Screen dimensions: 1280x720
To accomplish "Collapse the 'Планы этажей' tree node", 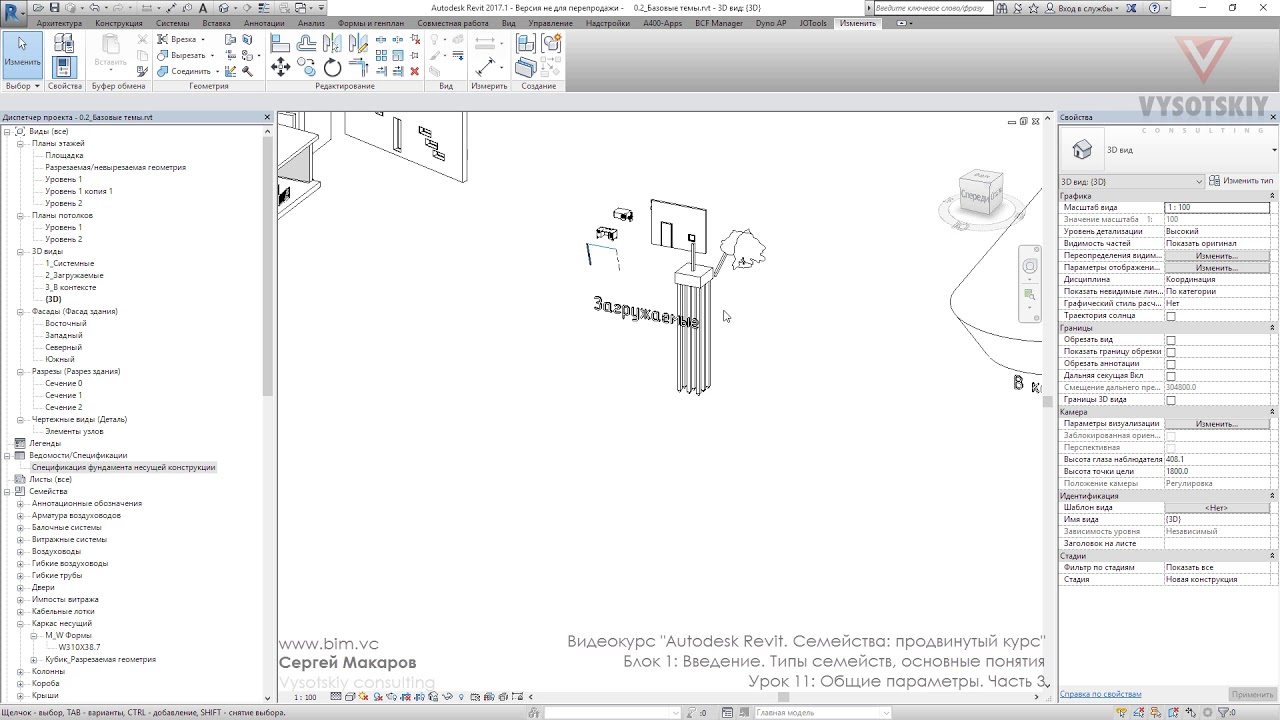I will tap(20, 144).
